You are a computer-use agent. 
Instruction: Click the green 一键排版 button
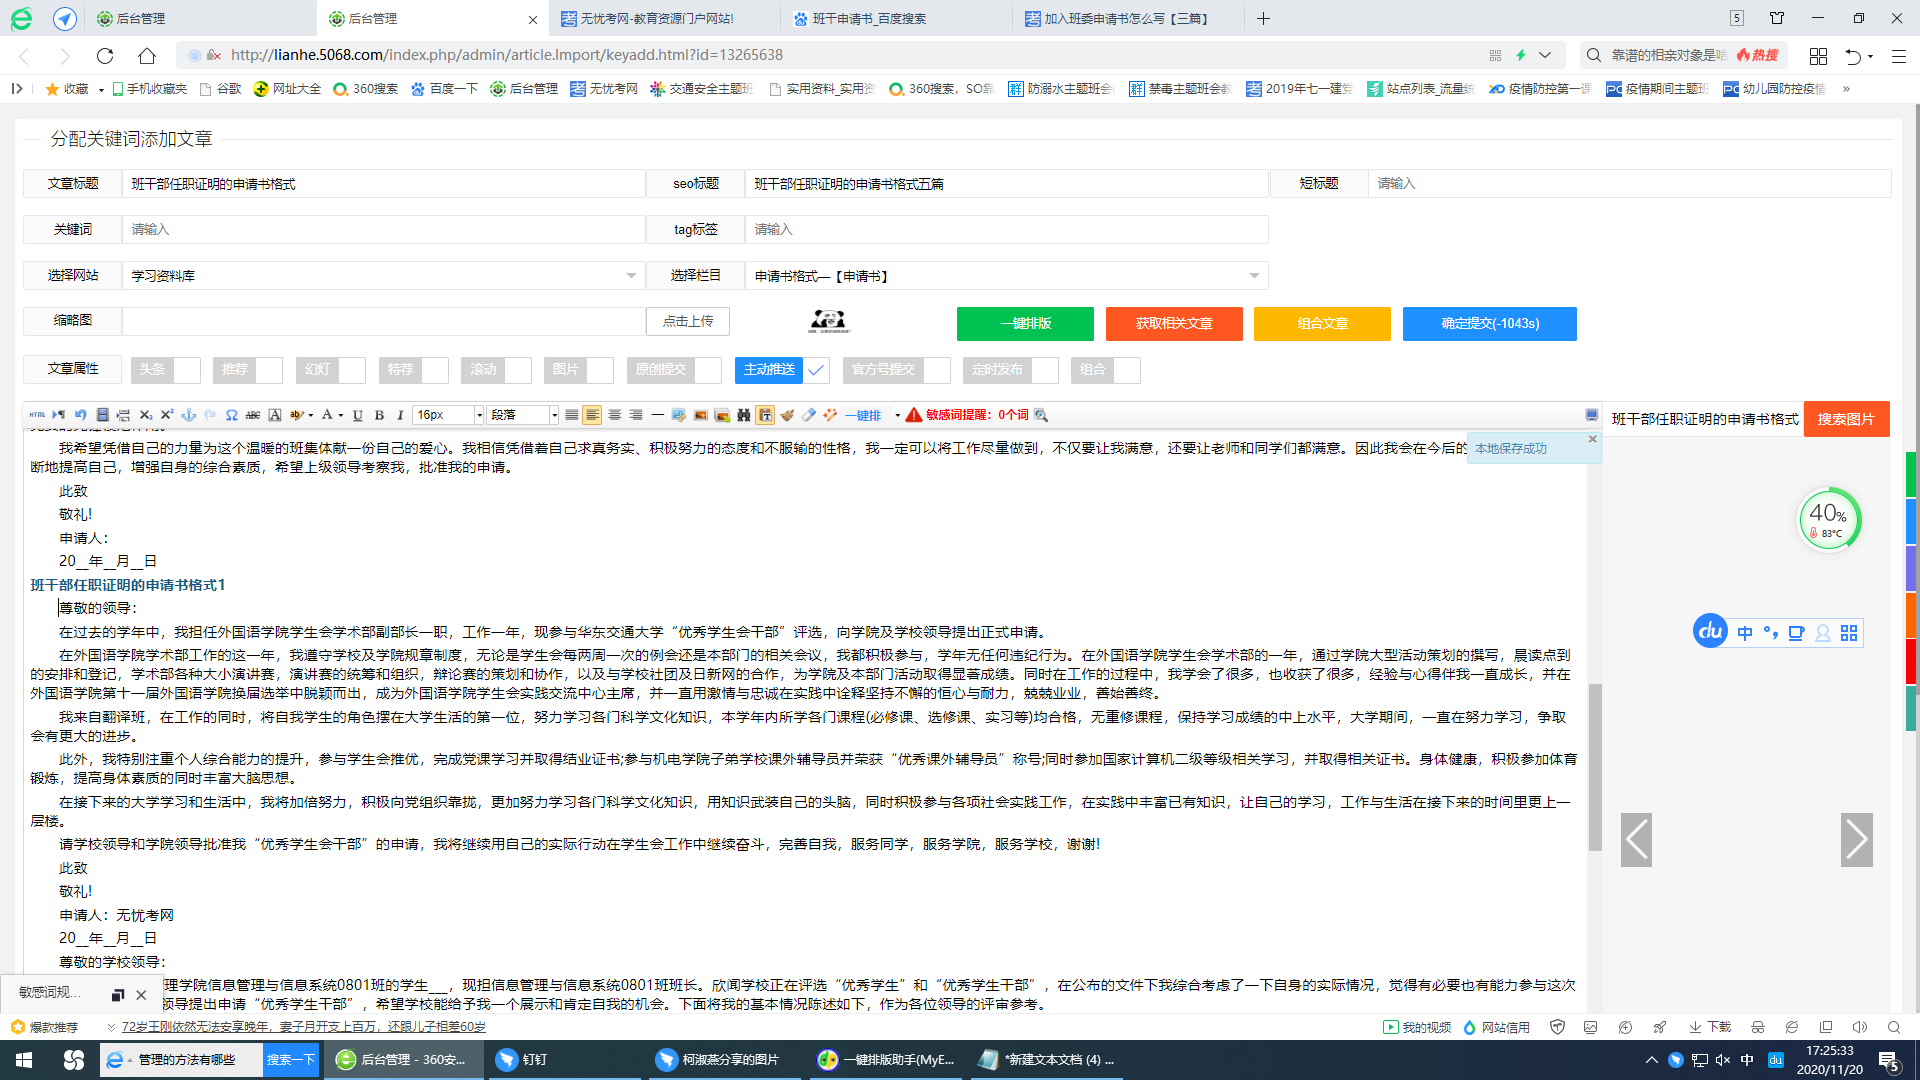(1024, 323)
